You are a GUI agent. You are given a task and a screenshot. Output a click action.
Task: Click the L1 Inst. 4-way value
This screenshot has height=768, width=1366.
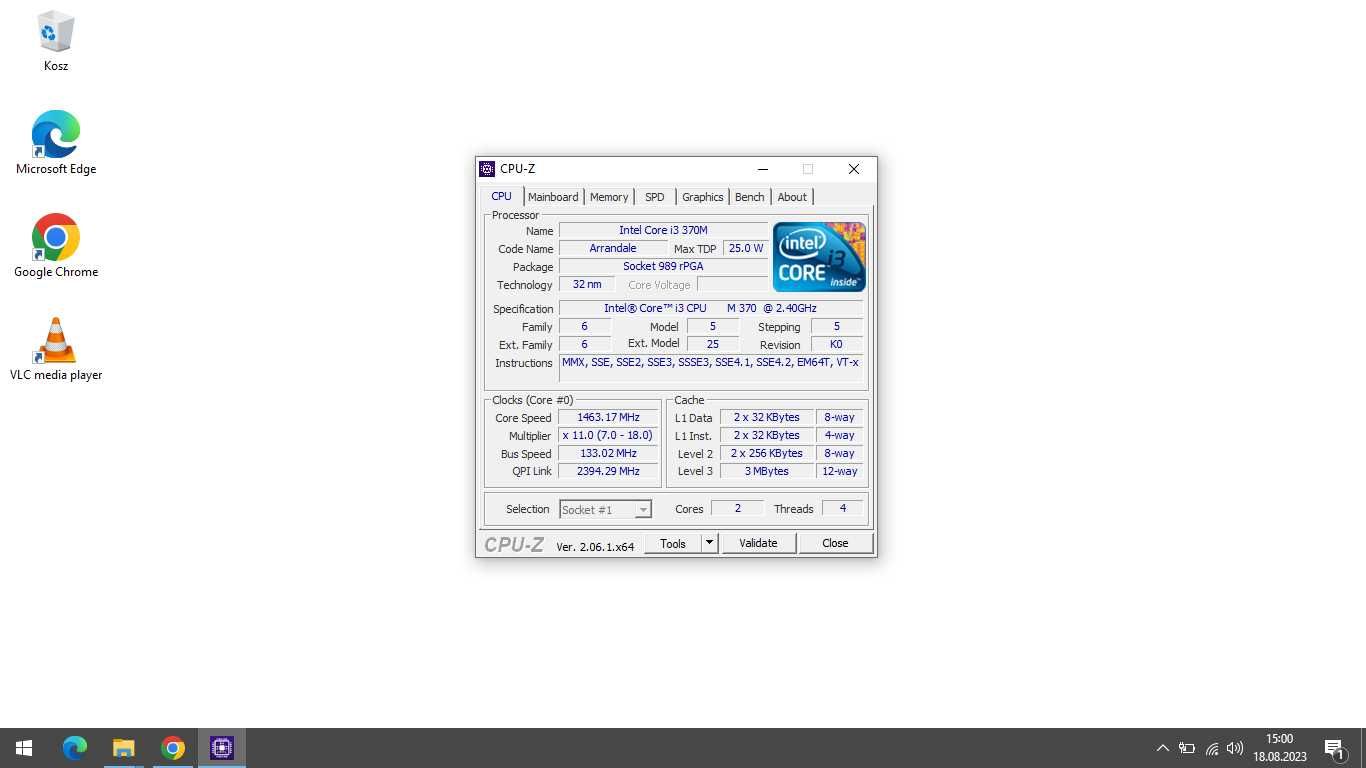click(x=839, y=435)
